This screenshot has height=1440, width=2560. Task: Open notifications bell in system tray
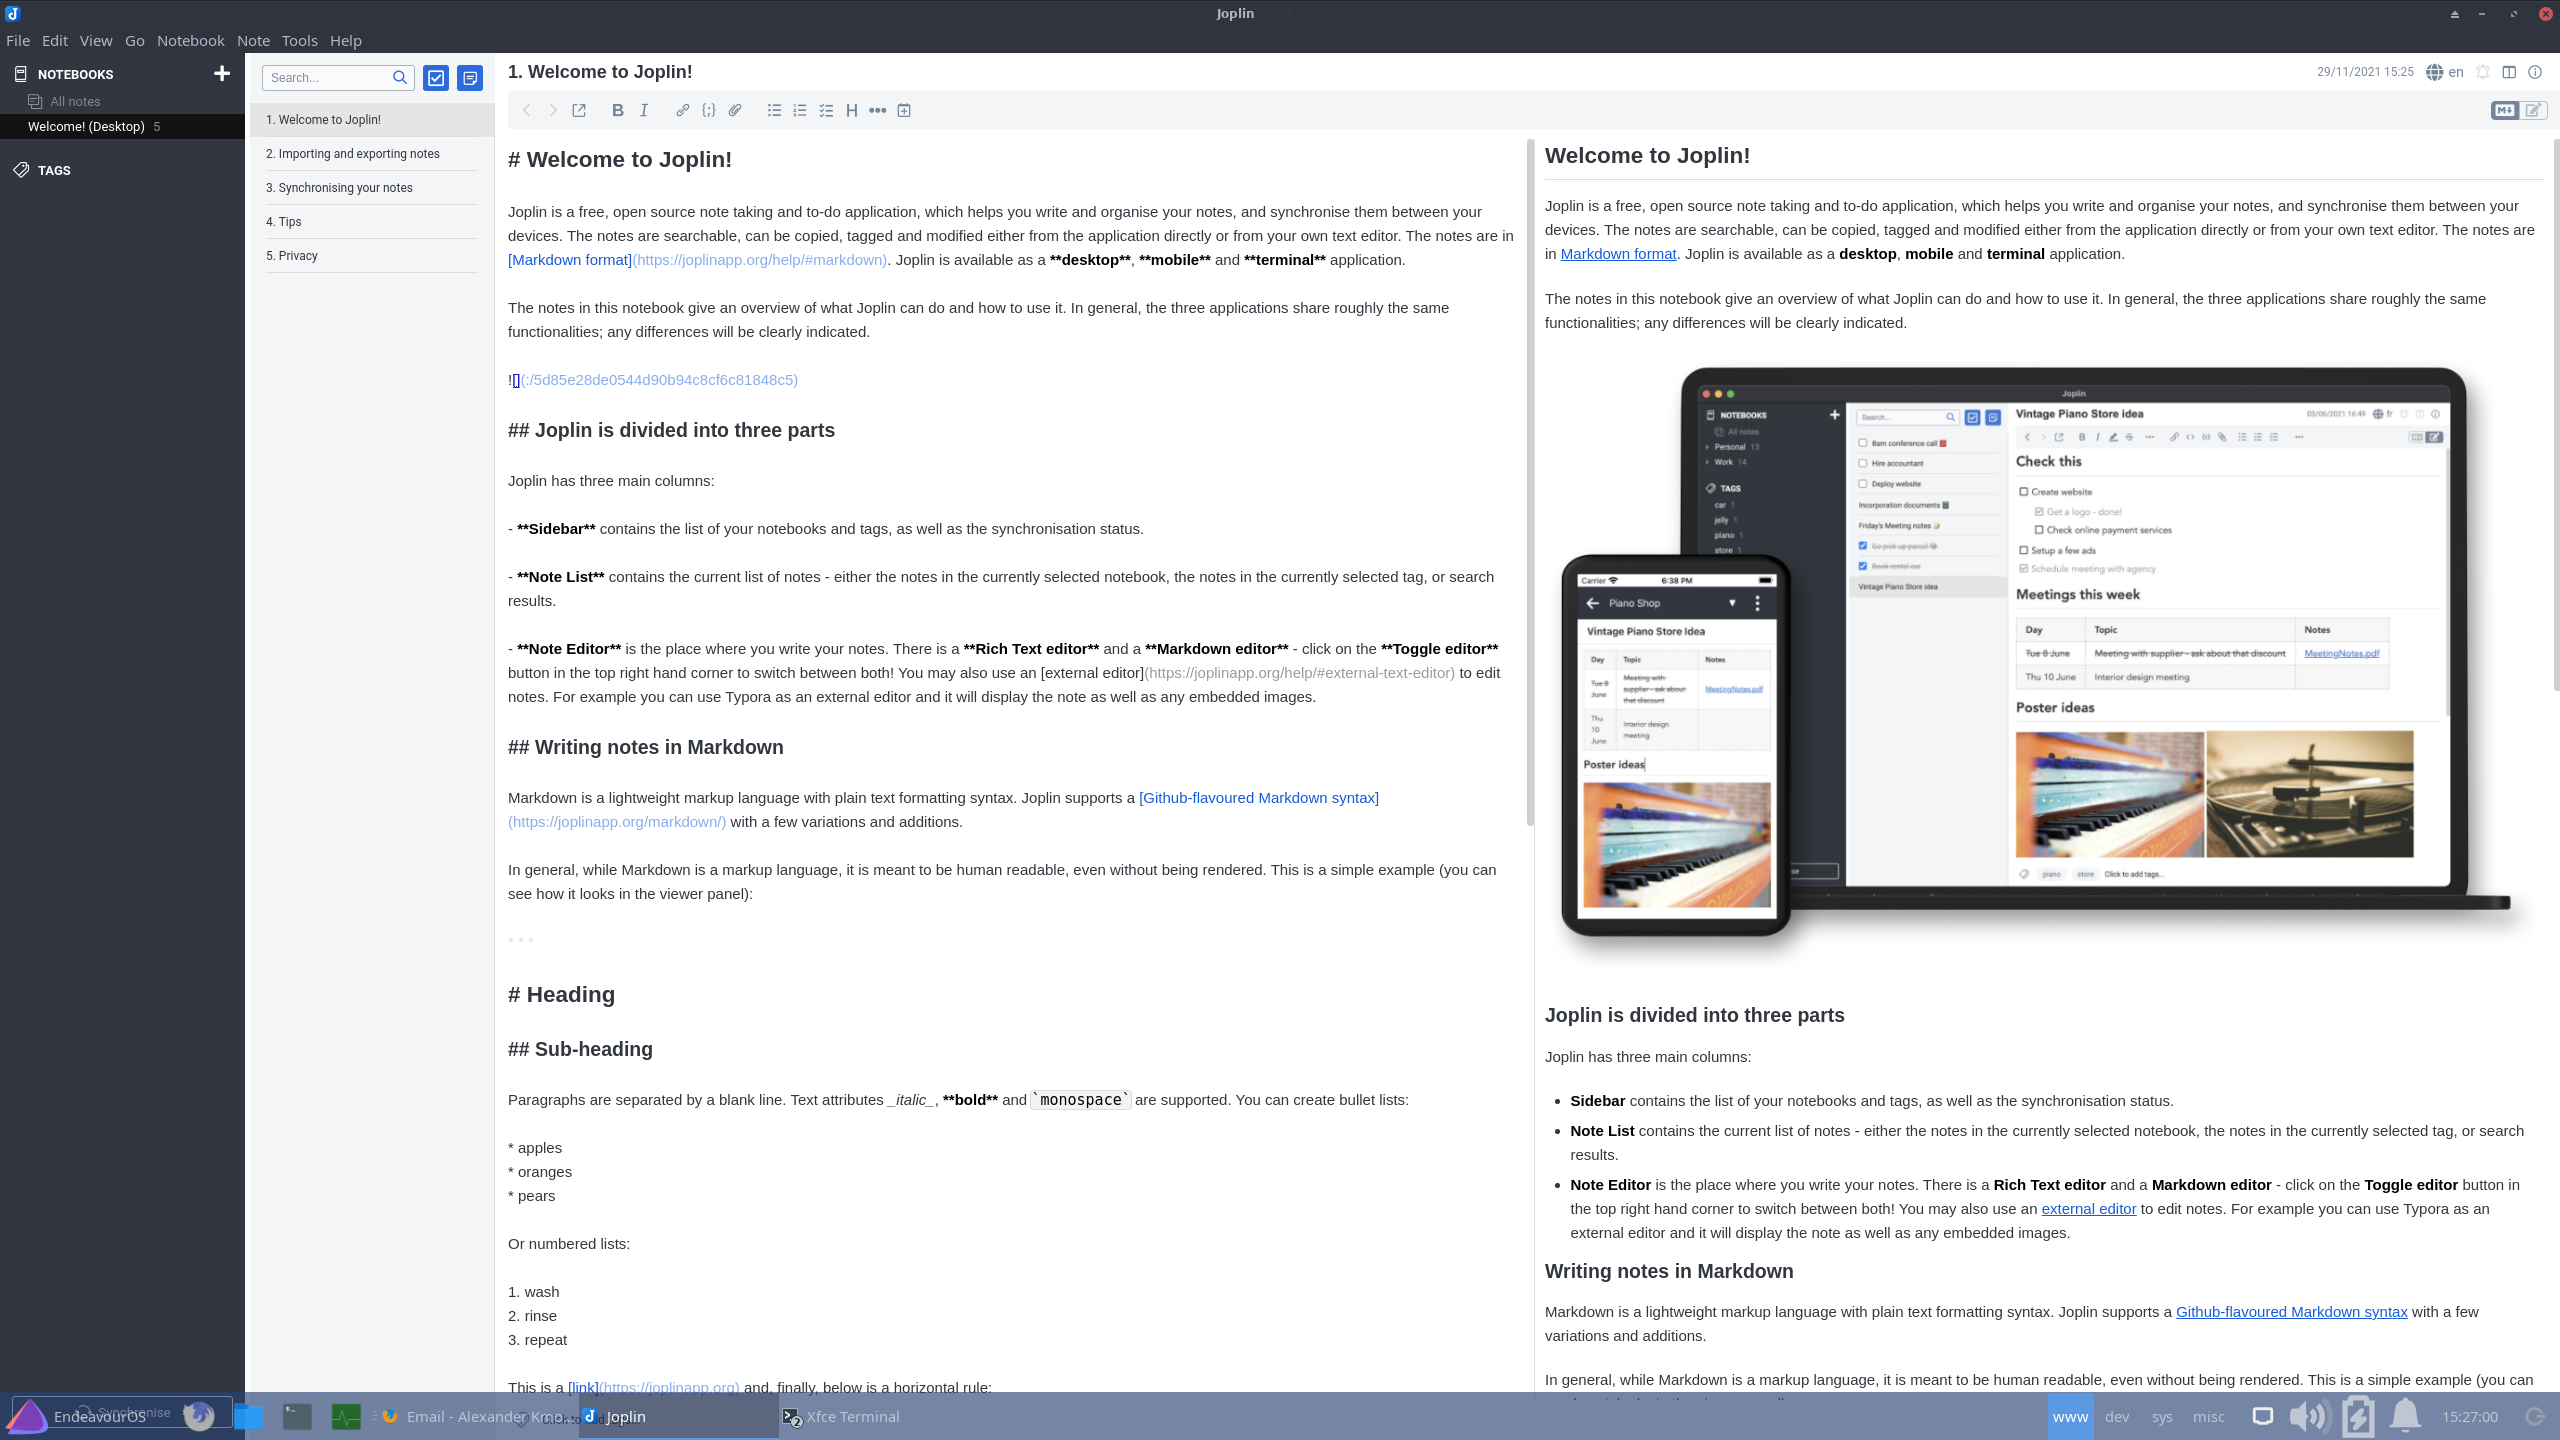tap(2405, 1416)
